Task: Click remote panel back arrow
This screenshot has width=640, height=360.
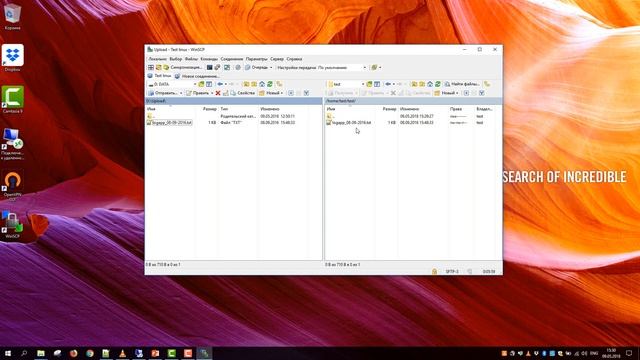Action: click(388, 84)
